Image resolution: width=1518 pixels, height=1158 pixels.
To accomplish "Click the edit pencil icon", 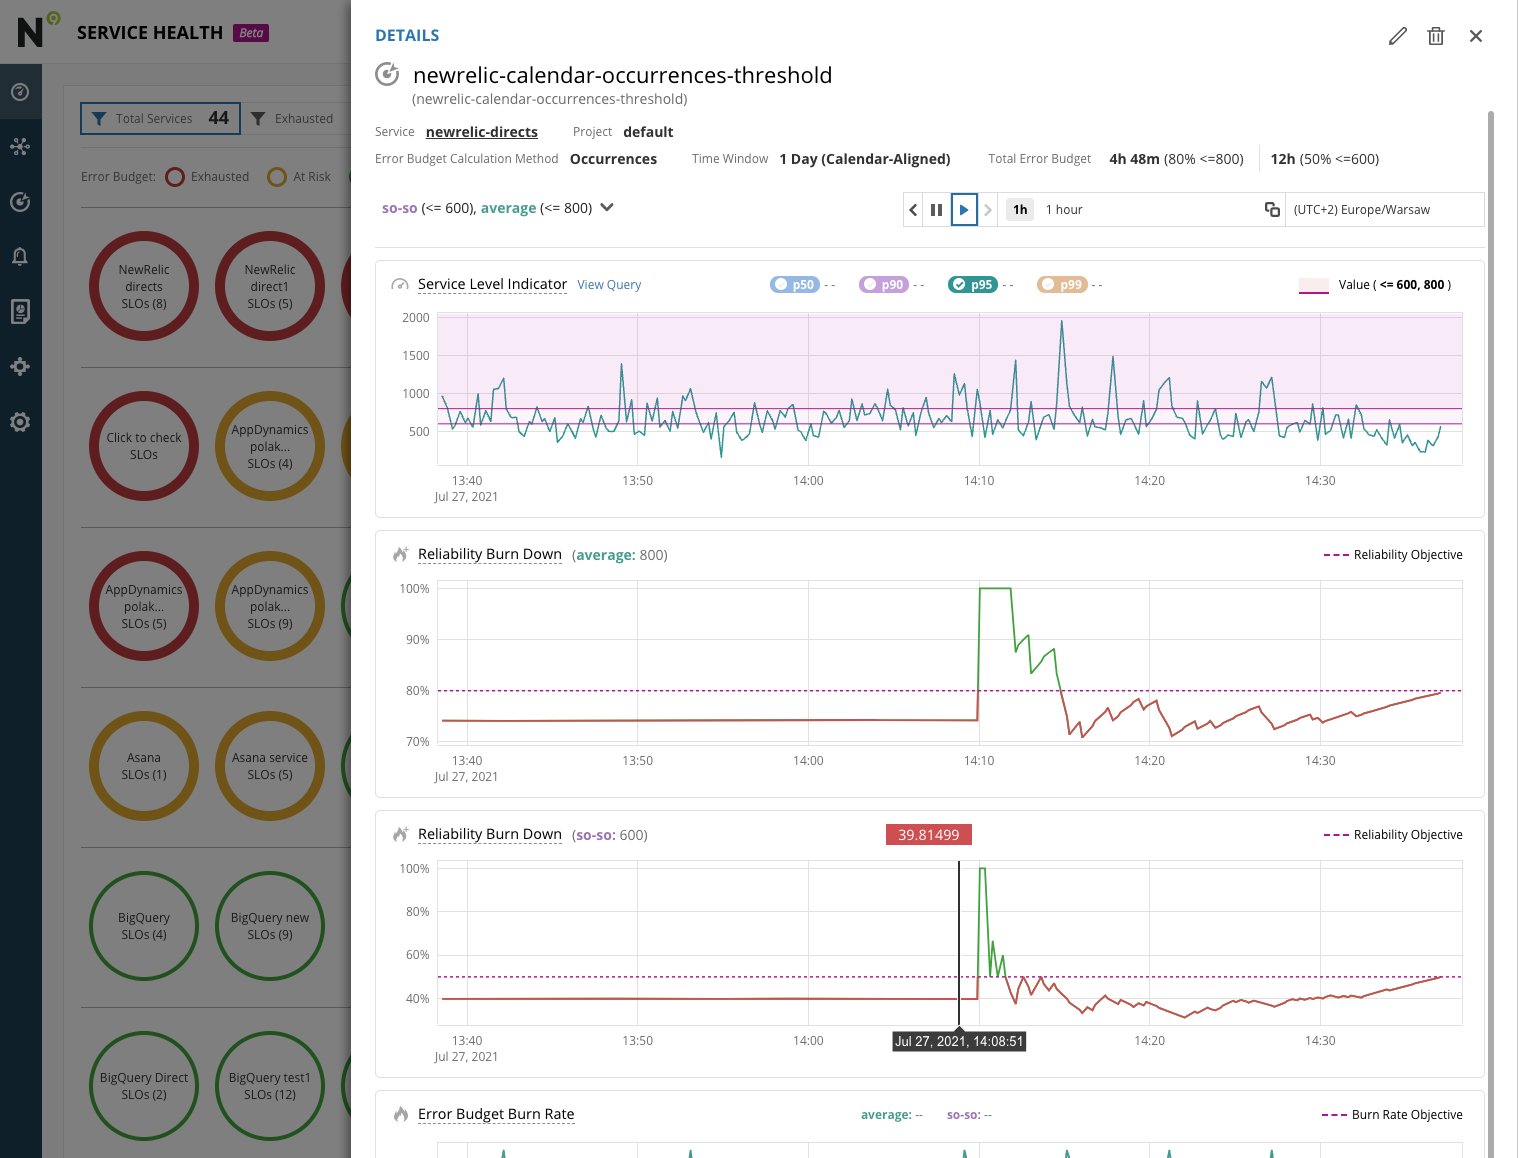I will pyautogui.click(x=1397, y=36).
